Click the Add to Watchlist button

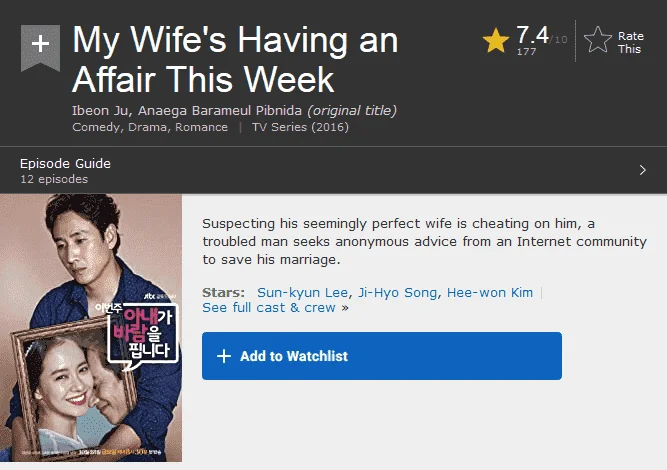[x=382, y=356]
